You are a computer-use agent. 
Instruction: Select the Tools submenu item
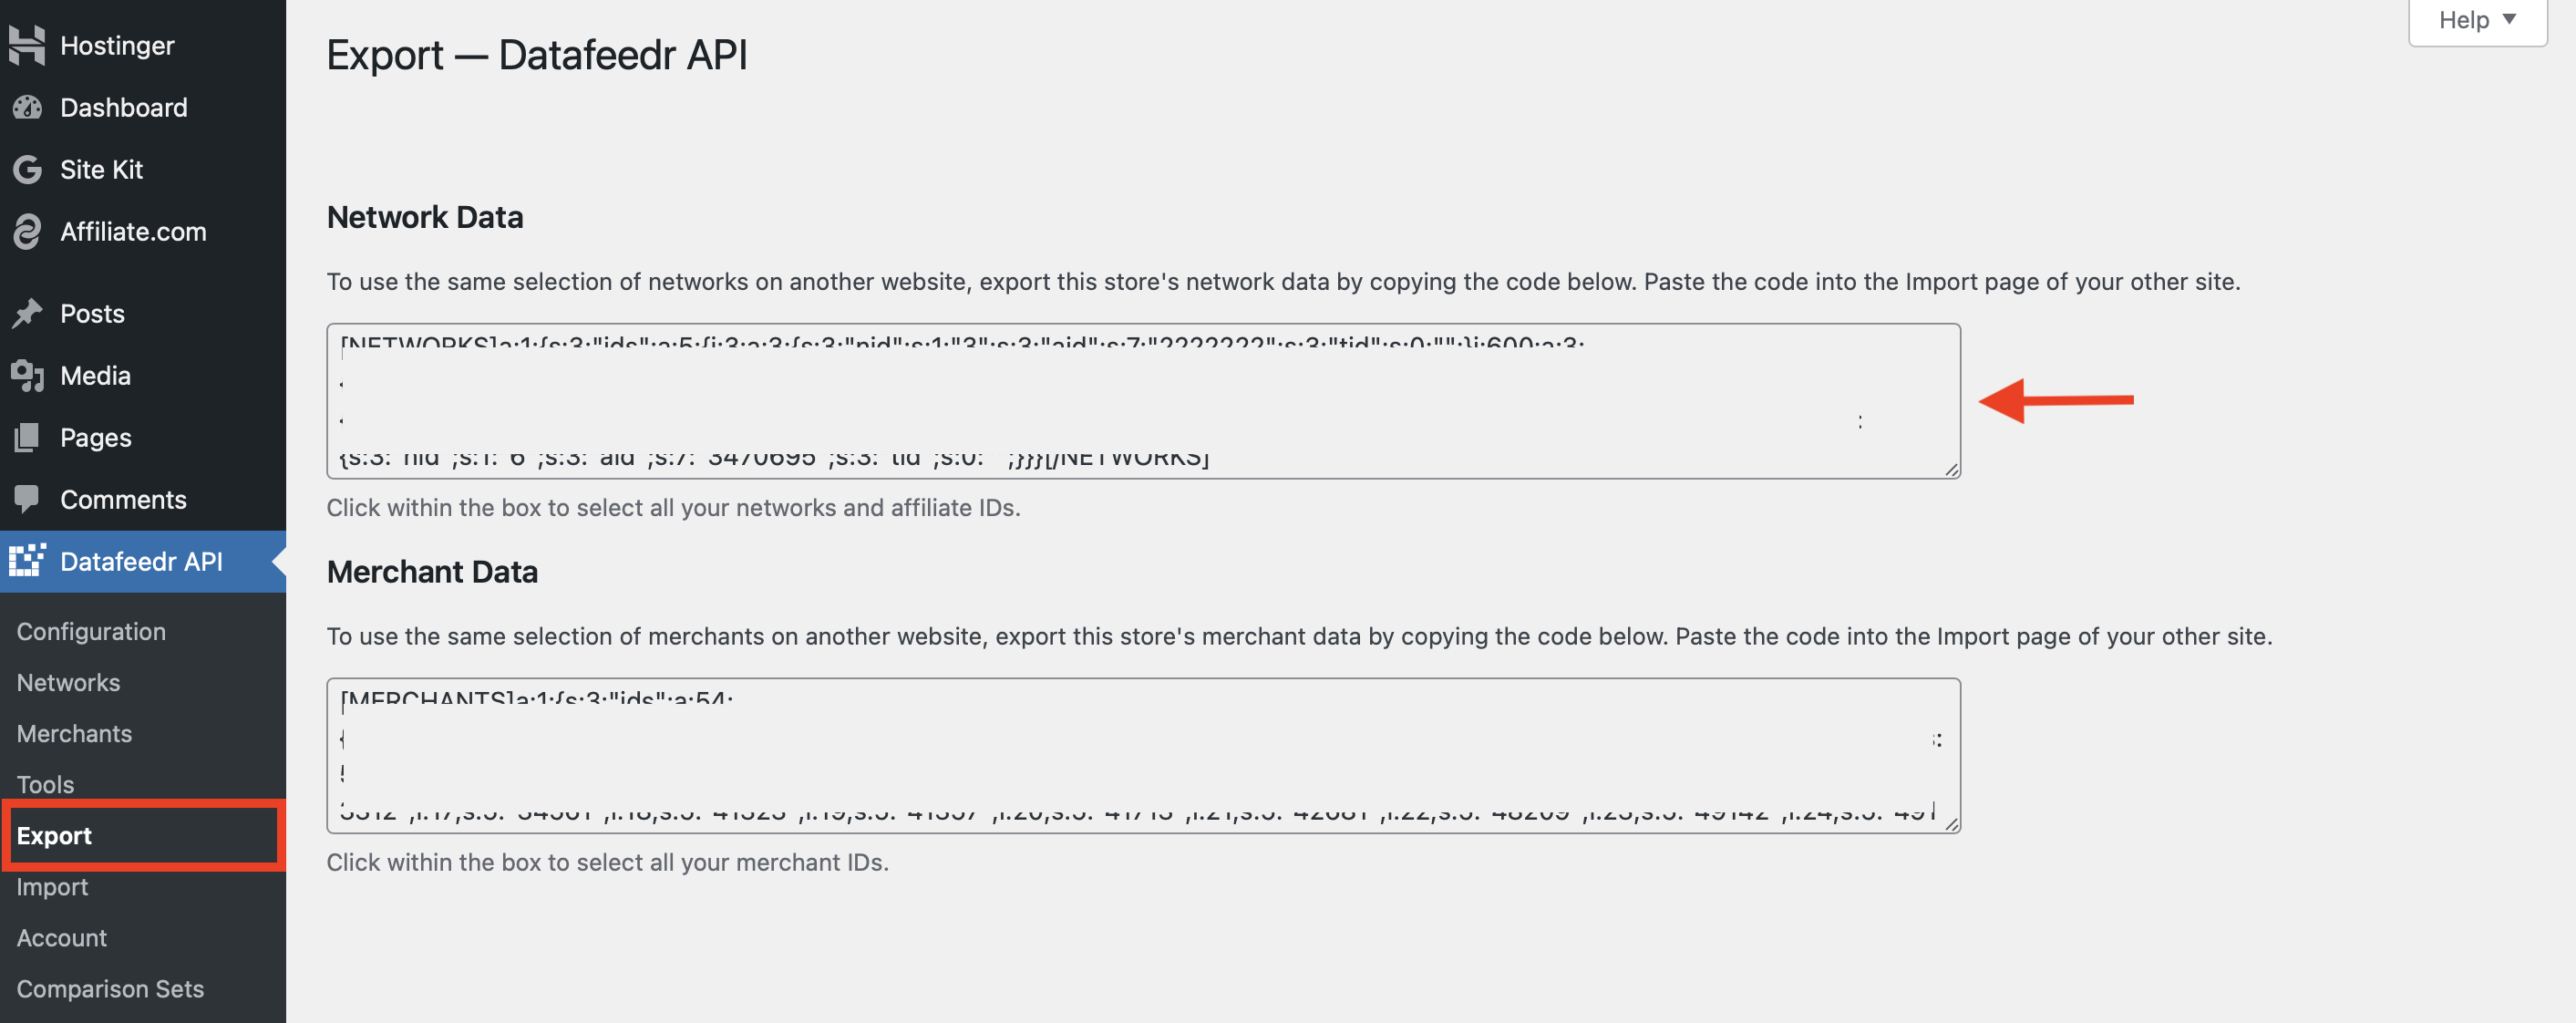coord(45,784)
